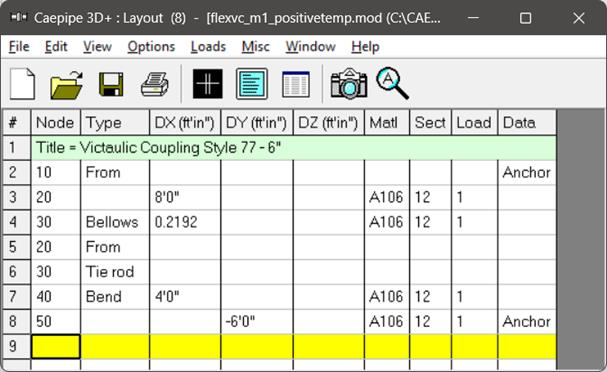
Task: Click the blue text layout window icon
Action: [252, 84]
